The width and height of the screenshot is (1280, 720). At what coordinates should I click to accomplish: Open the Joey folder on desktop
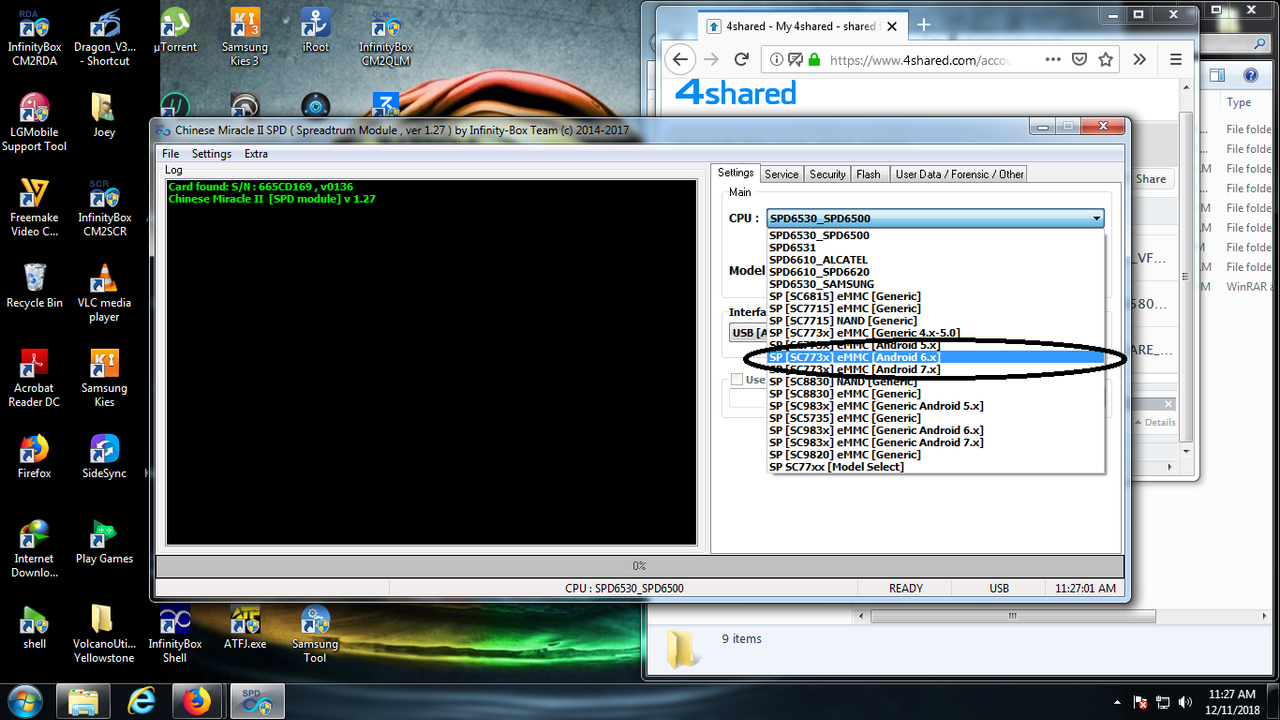click(x=104, y=116)
